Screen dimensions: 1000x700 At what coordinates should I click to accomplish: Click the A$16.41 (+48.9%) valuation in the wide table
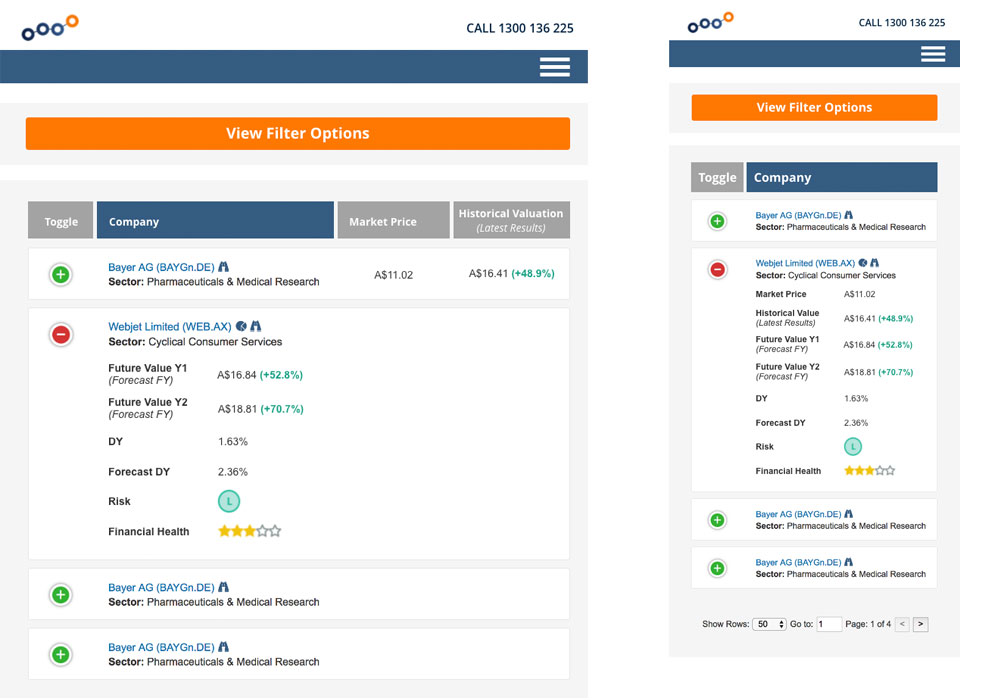tap(511, 273)
